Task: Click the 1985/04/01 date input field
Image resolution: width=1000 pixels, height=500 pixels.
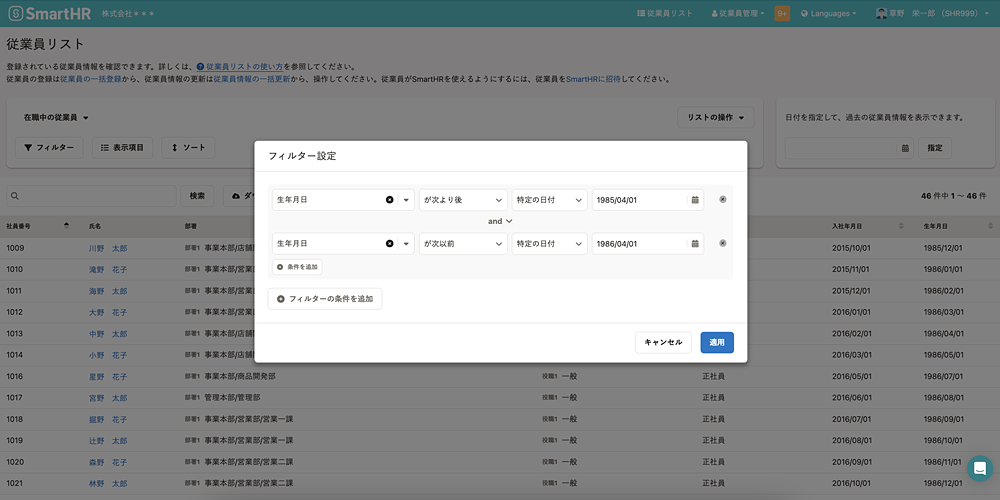Action: click(x=638, y=200)
